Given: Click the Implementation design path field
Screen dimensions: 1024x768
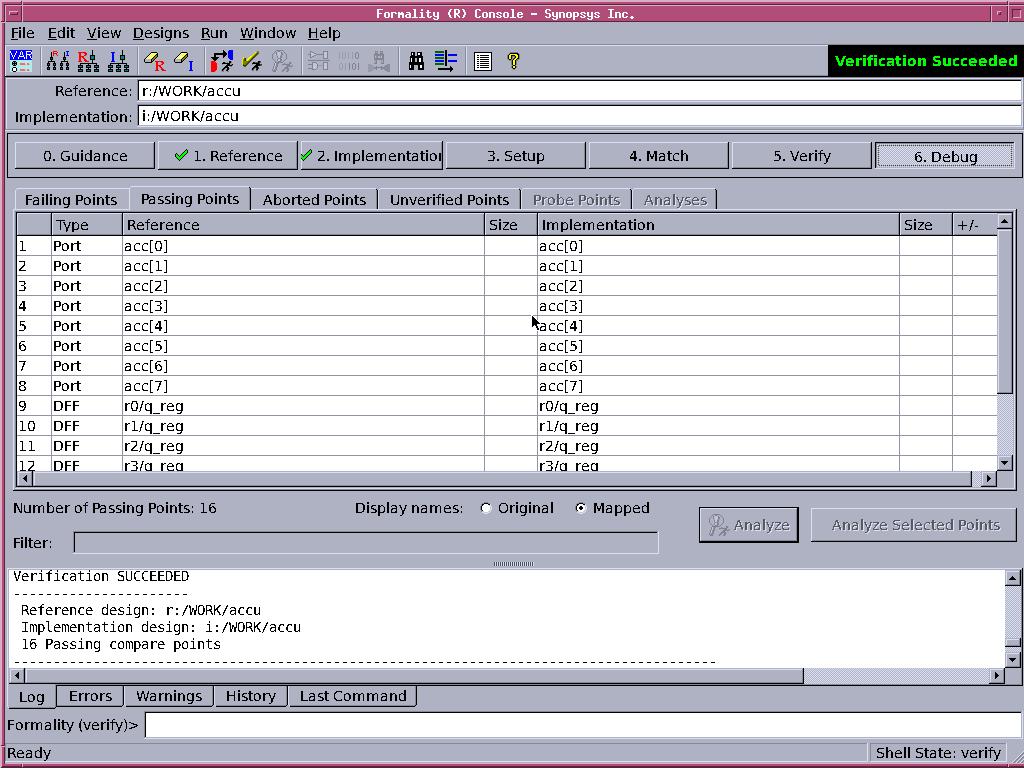Looking at the screenshot, I should pyautogui.click(x=579, y=116).
